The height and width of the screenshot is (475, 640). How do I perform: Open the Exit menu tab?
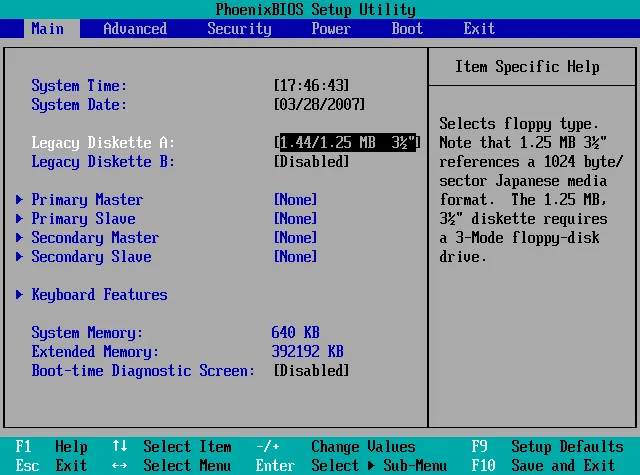tap(479, 29)
